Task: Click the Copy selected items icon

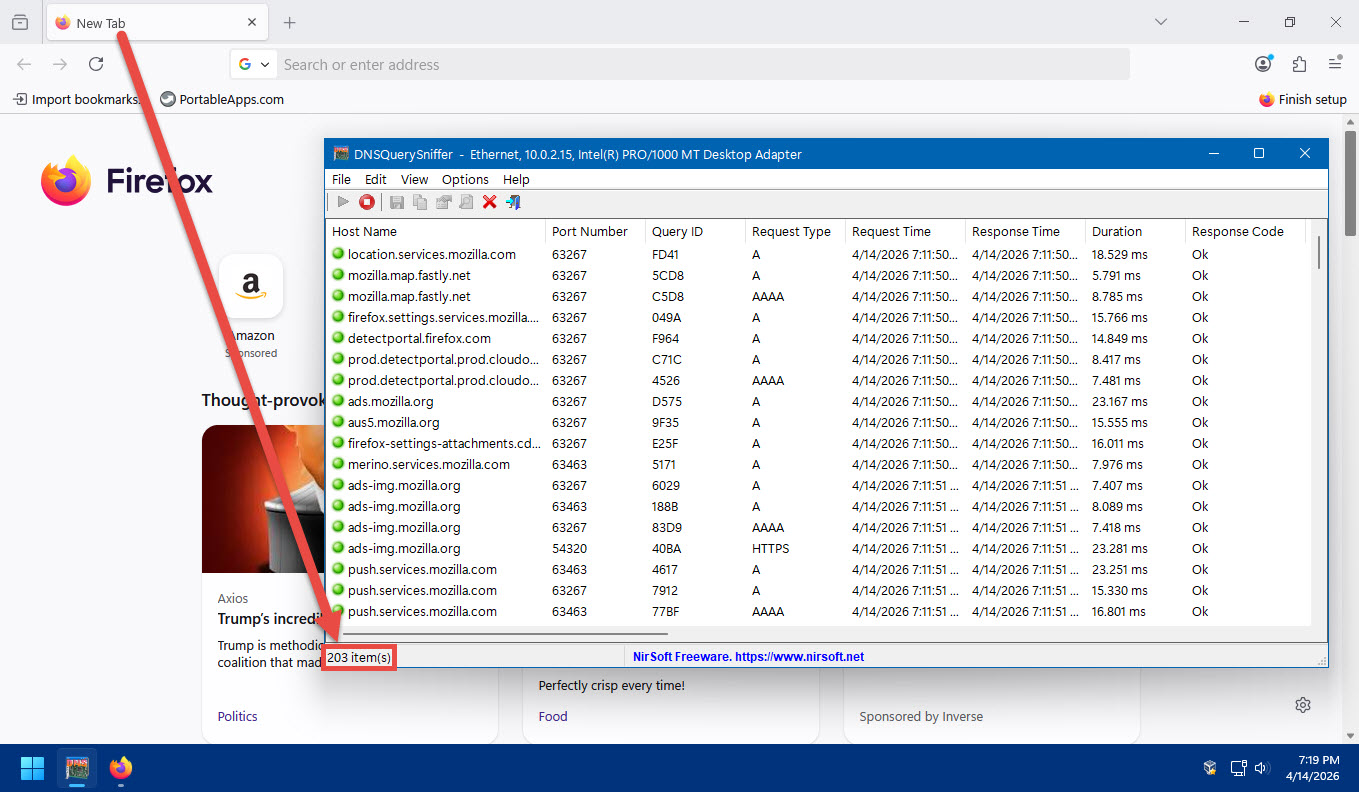Action: tap(420, 202)
